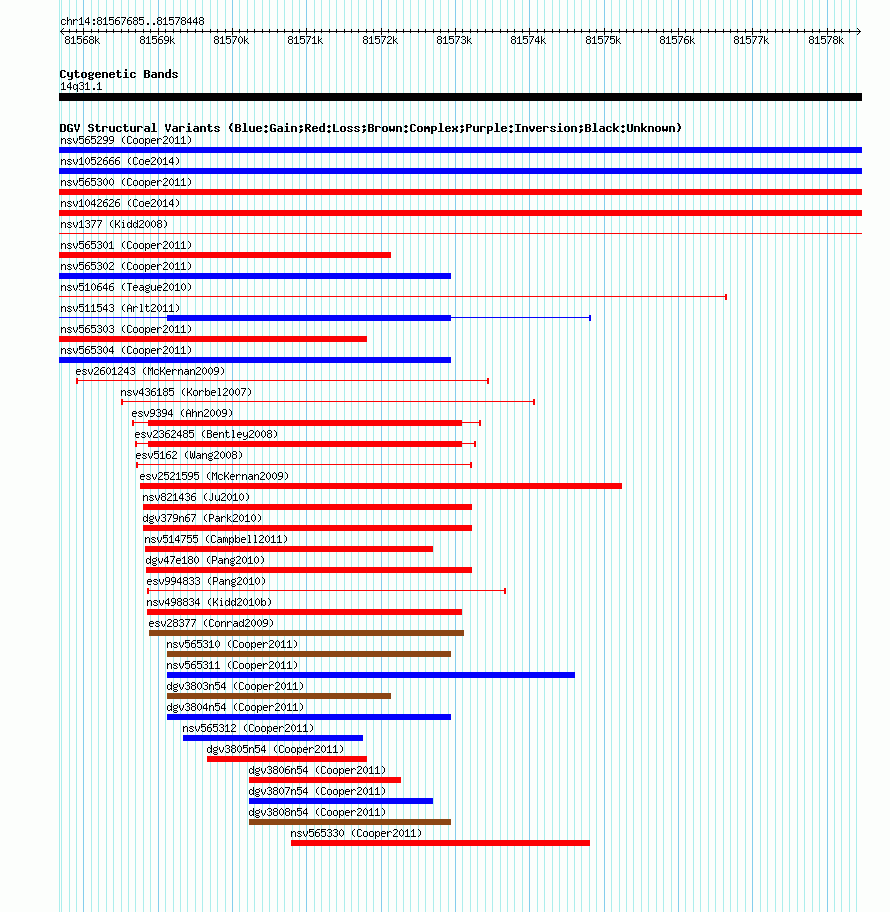The image size is (890, 912).
Task: Click the 81573k ruler tick label
Action: (x=454, y=40)
